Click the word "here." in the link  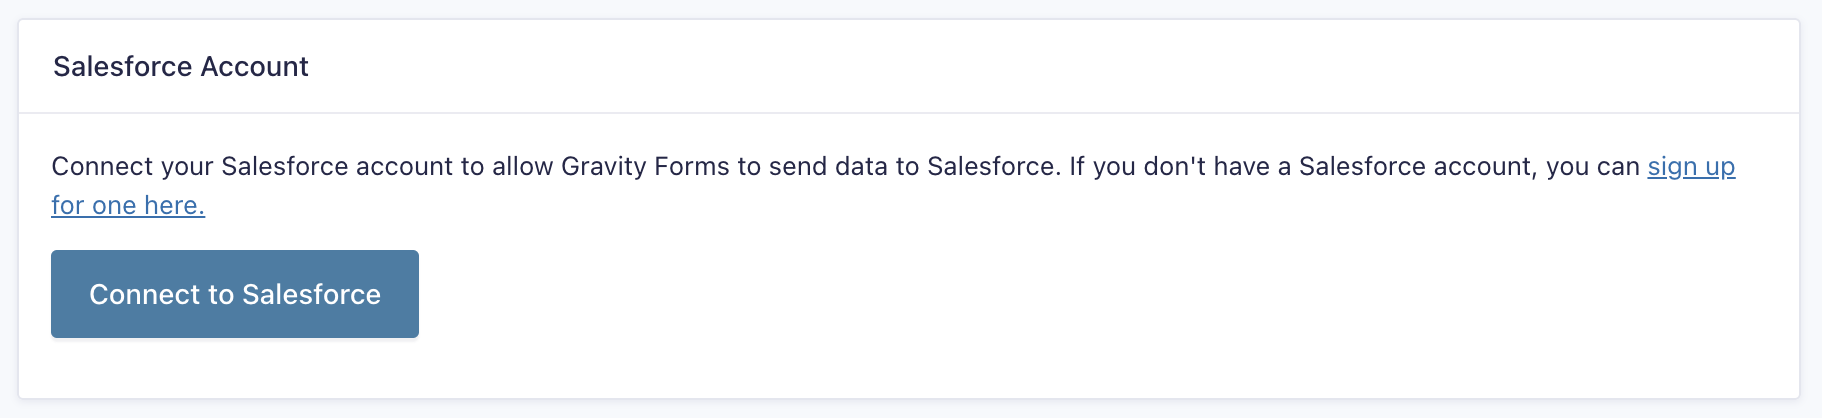pos(174,205)
